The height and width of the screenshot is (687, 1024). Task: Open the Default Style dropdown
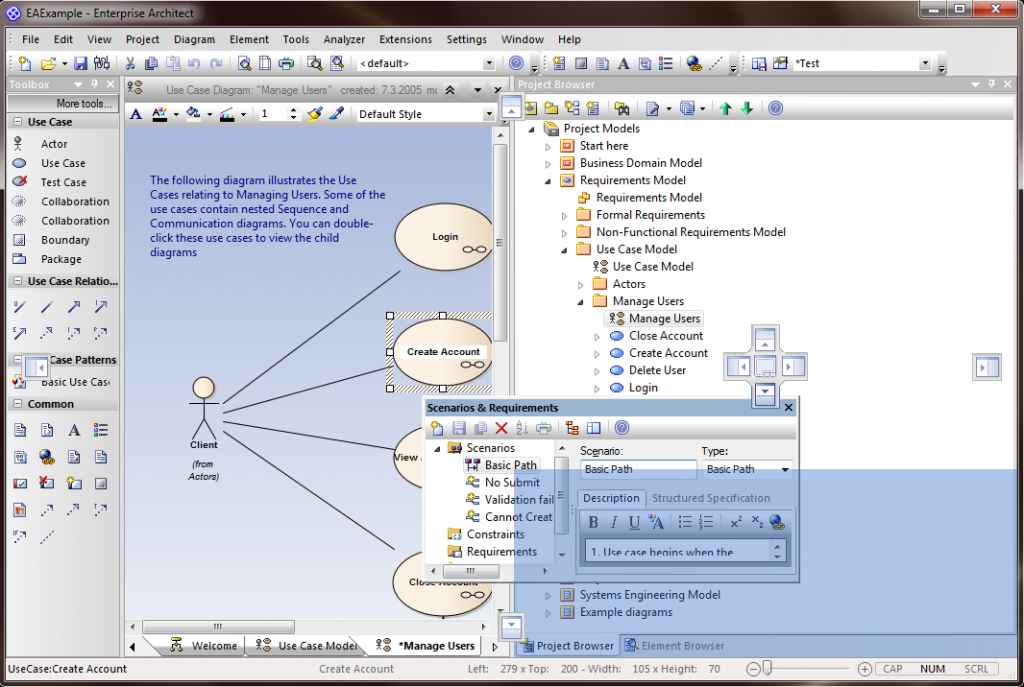[x=488, y=114]
